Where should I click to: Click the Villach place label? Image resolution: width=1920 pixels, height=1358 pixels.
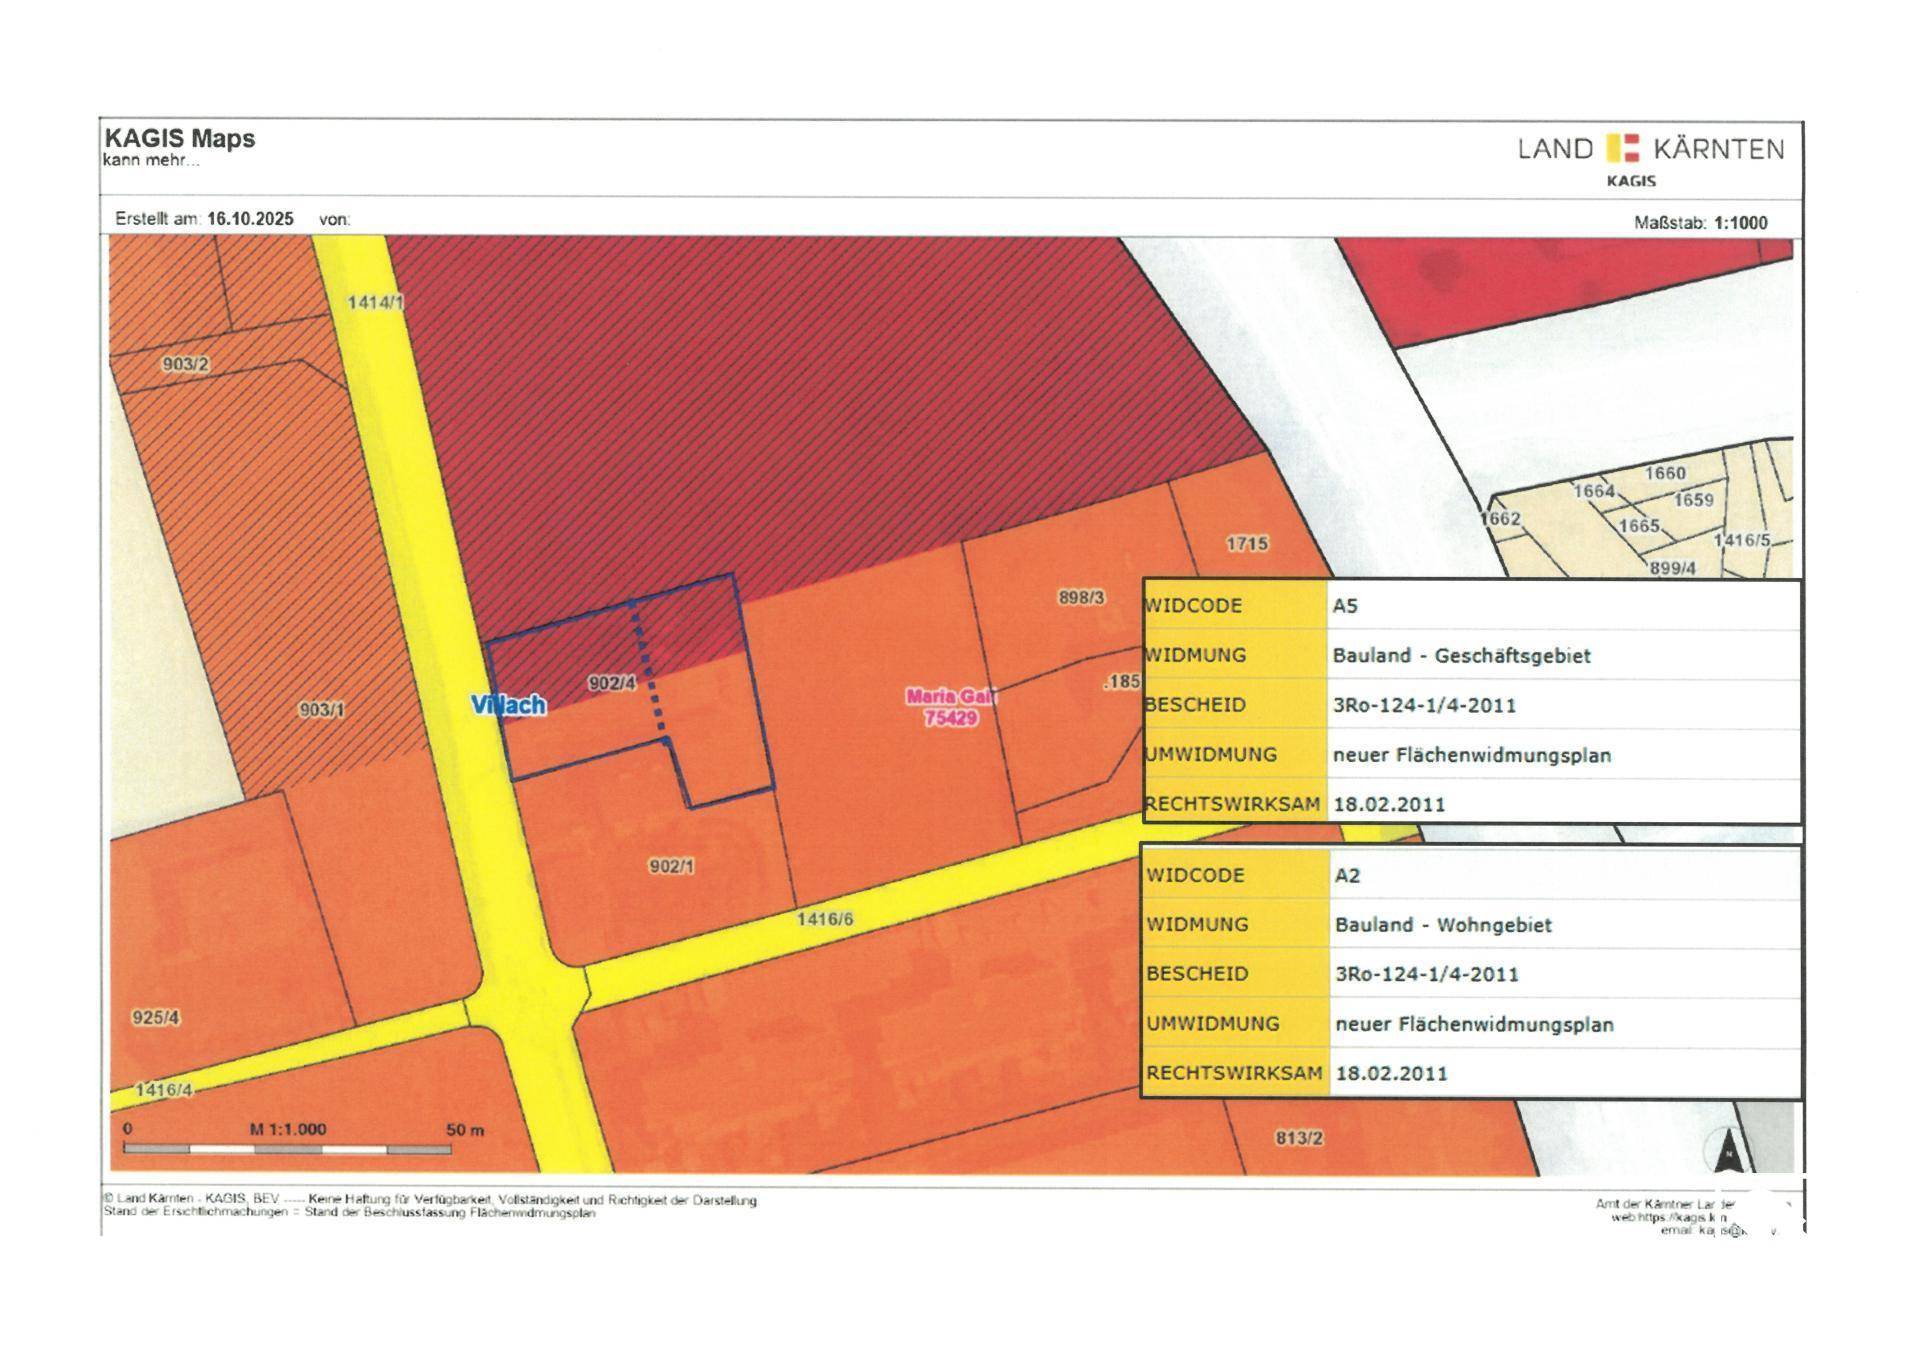coord(509,705)
